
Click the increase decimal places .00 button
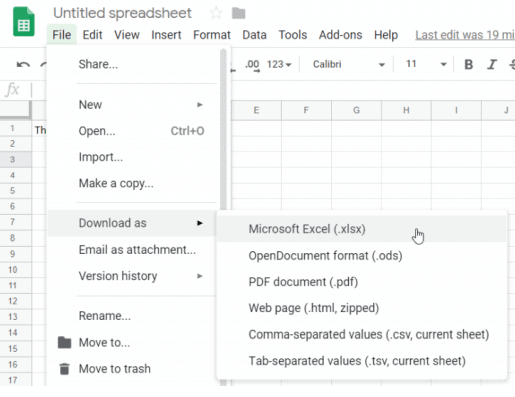coord(252,65)
